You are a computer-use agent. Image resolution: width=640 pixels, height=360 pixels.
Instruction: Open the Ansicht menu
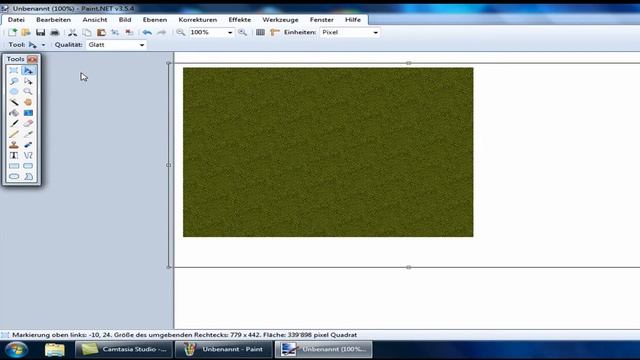point(95,20)
